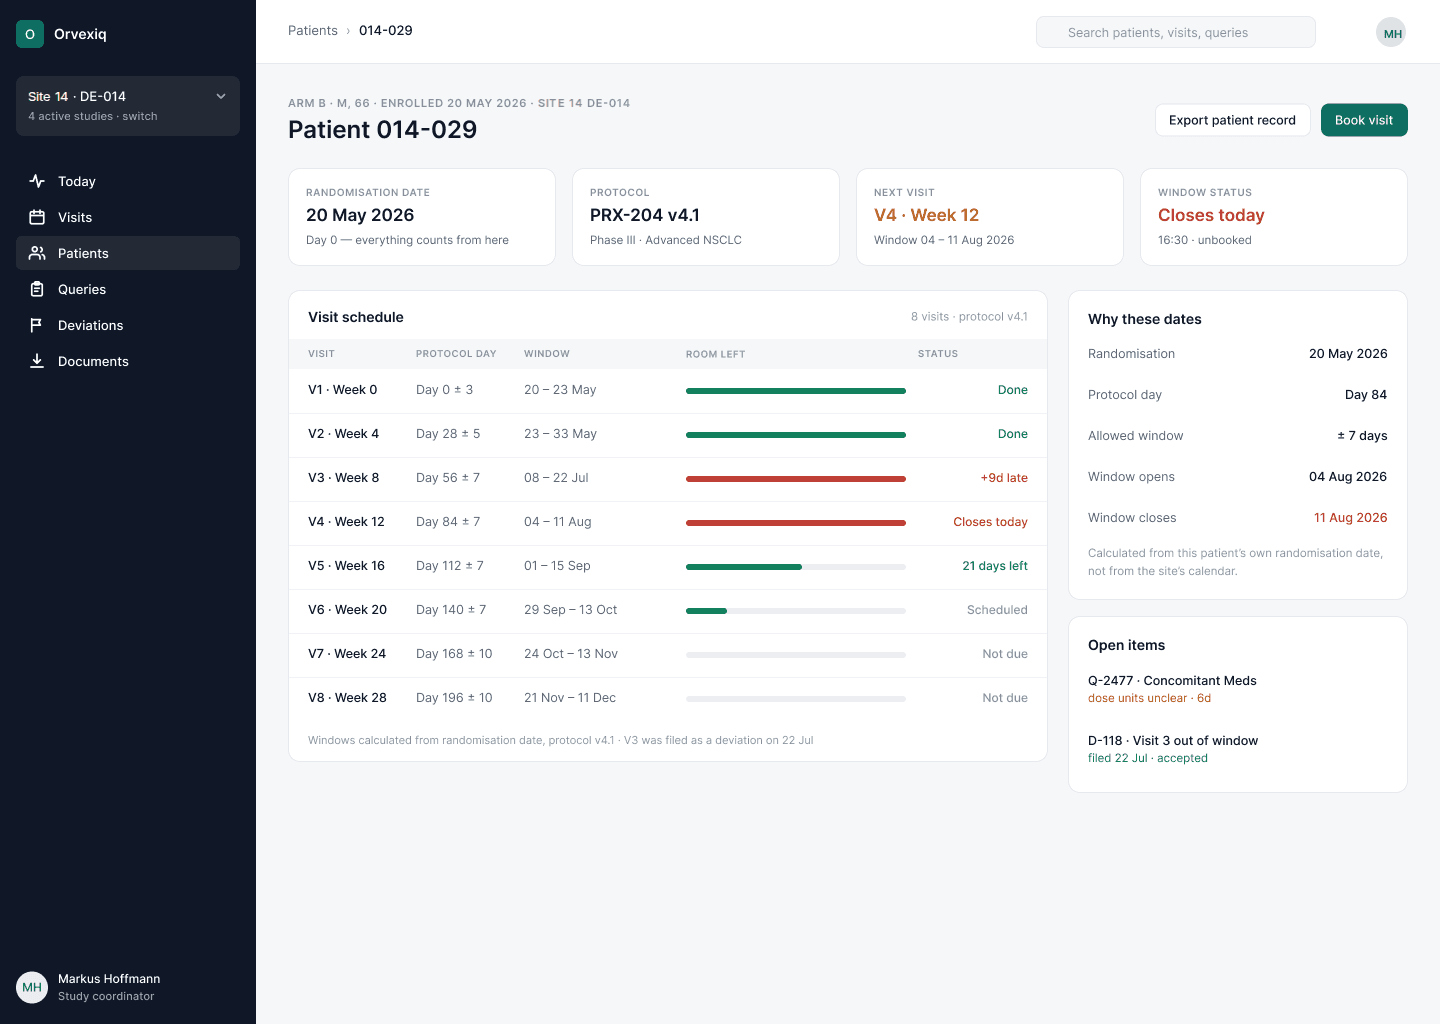The height and width of the screenshot is (1024, 1440).
Task: Select the V7 · Week 24 visit row
Action: point(668,654)
